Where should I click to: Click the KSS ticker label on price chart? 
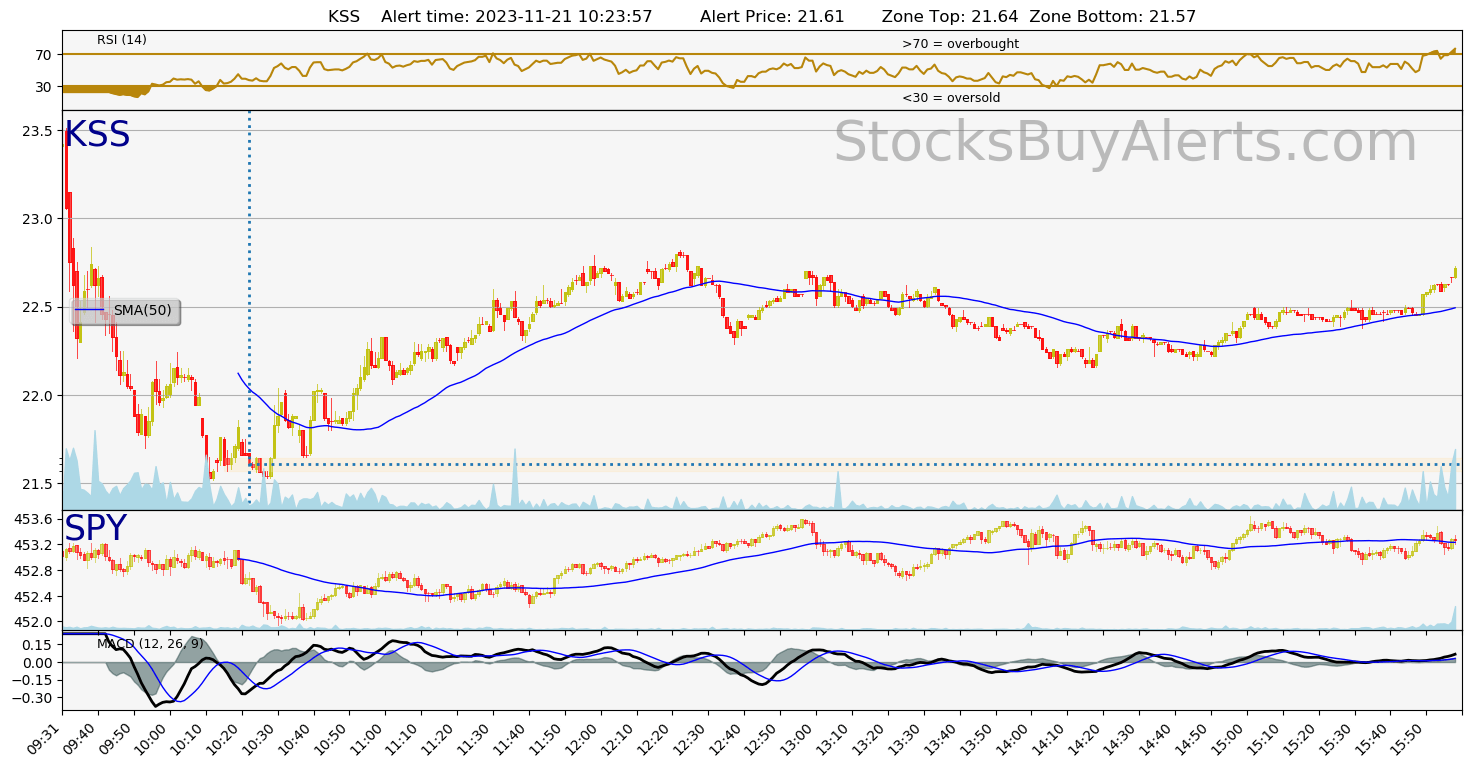(97, 135)
